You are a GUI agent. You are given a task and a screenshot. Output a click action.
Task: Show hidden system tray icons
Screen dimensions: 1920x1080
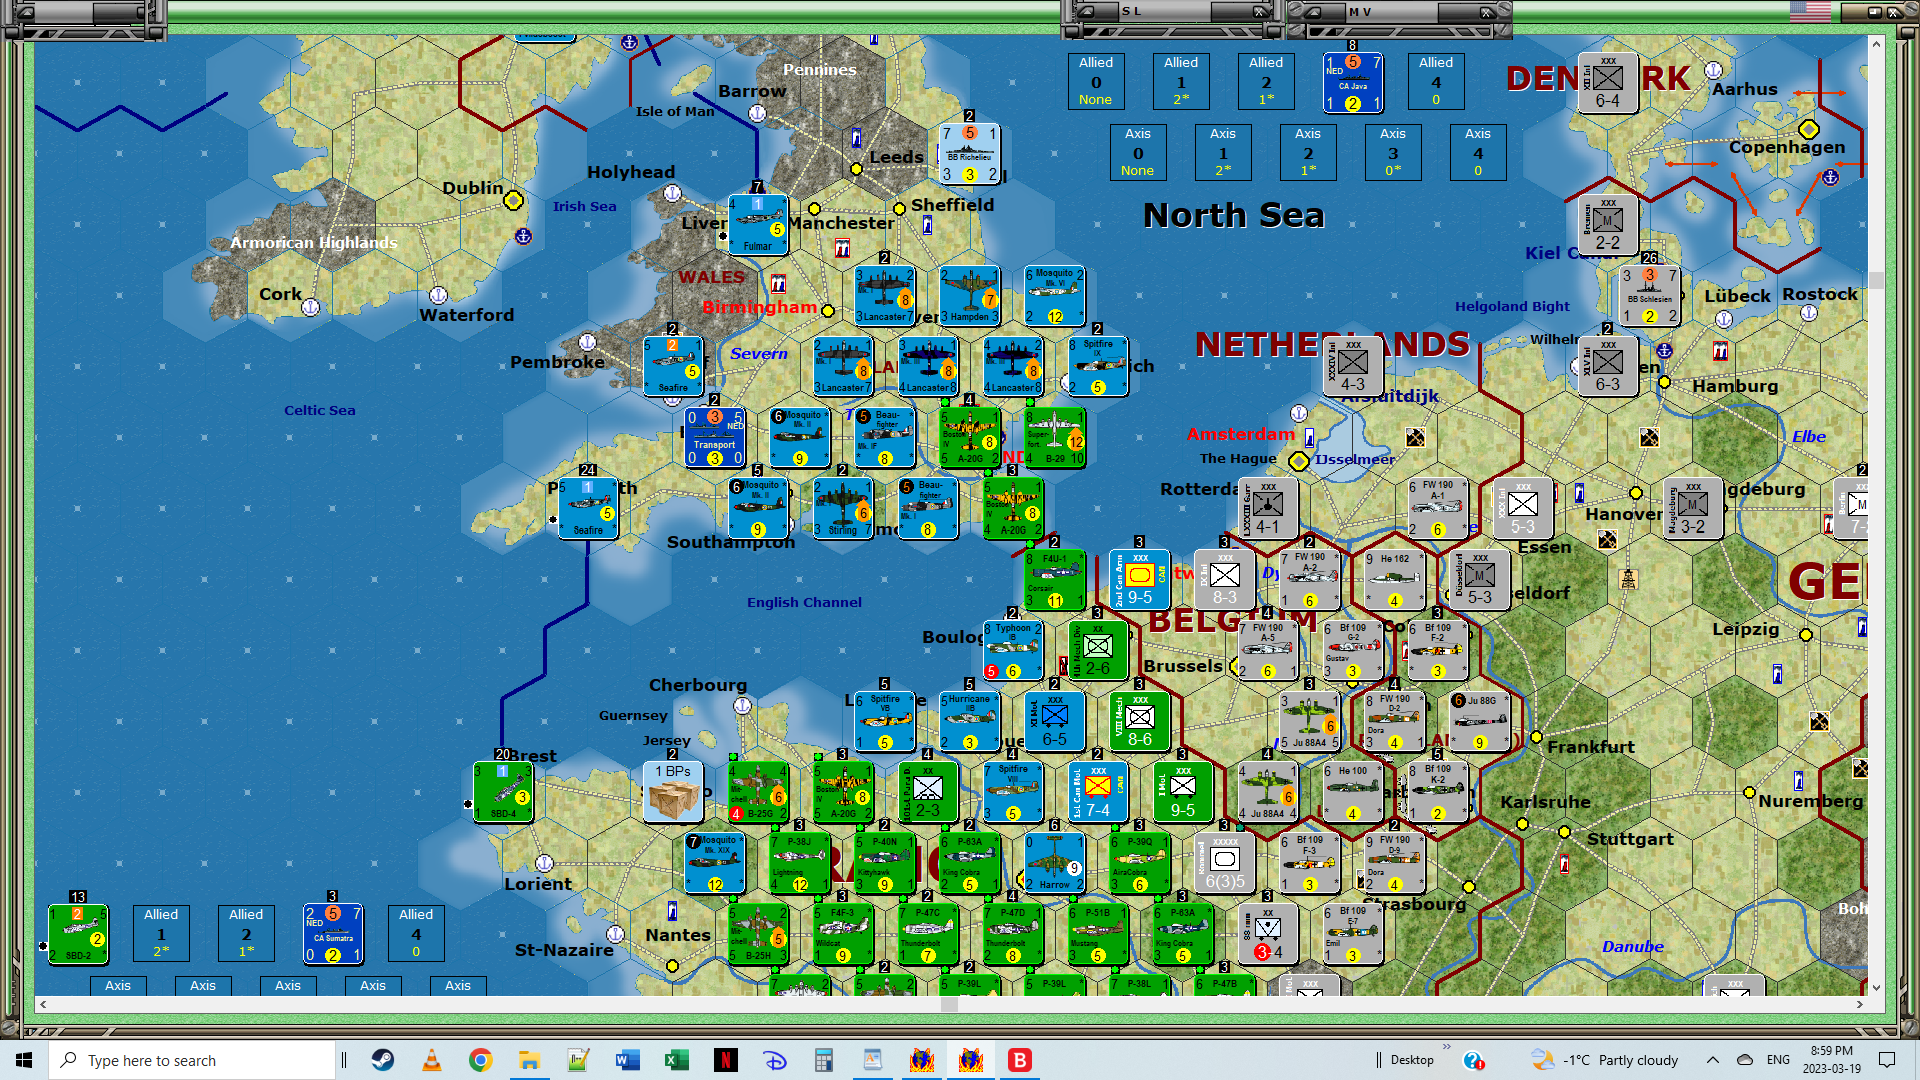(x=1713, y=1060)
